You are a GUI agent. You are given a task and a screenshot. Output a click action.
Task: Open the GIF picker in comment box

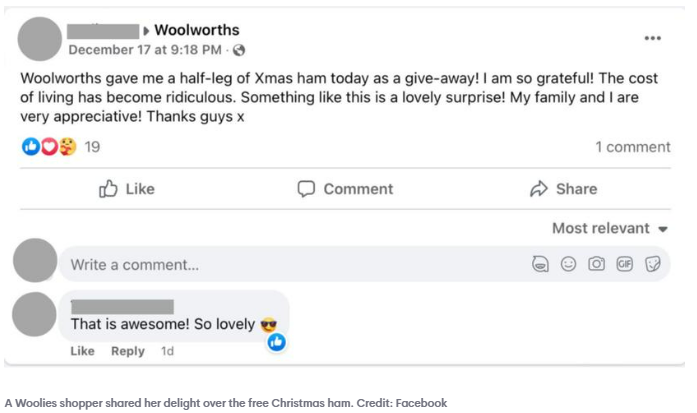[x=625, y=265]
